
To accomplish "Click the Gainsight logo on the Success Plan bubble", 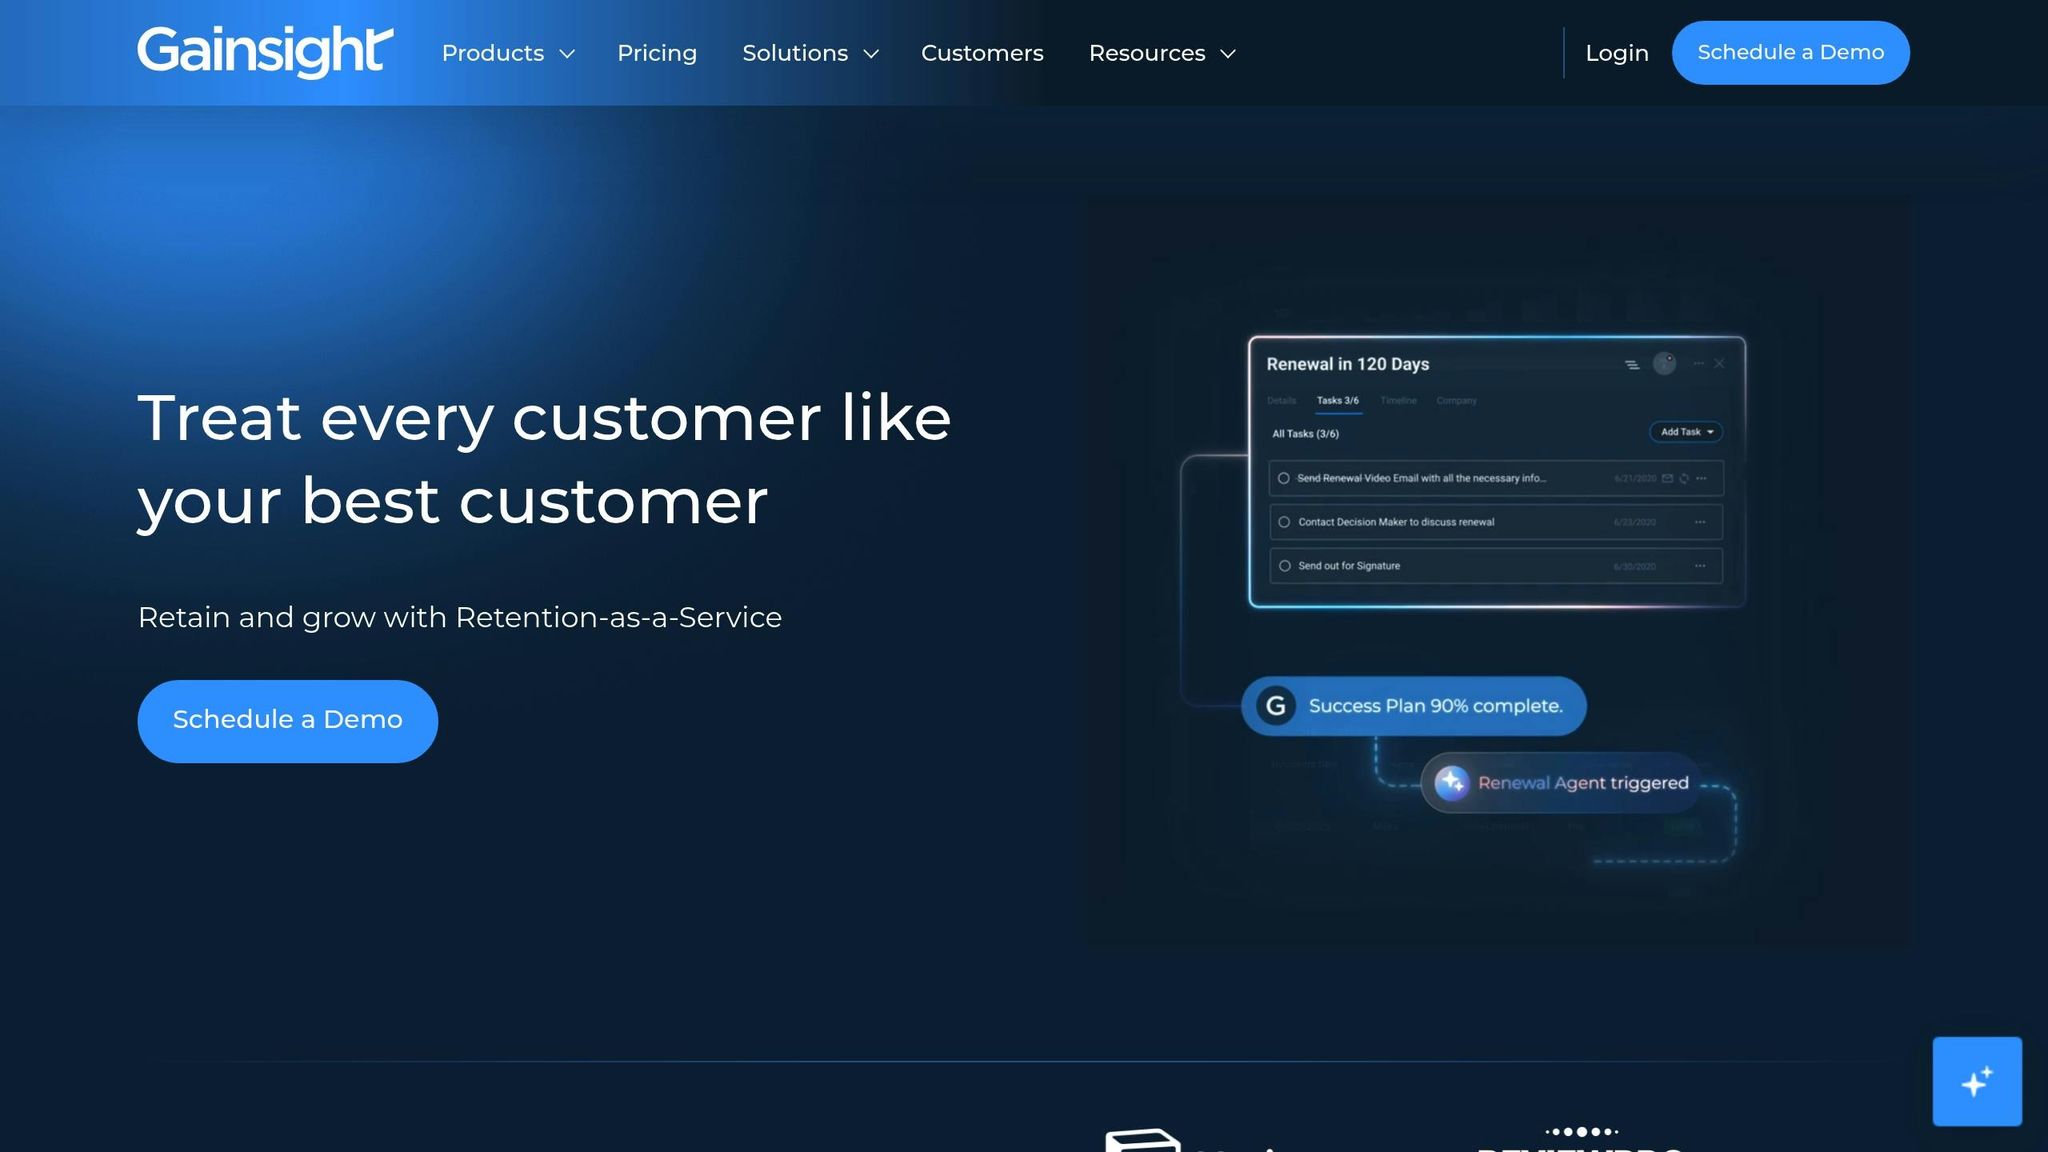I will 1274,705.
